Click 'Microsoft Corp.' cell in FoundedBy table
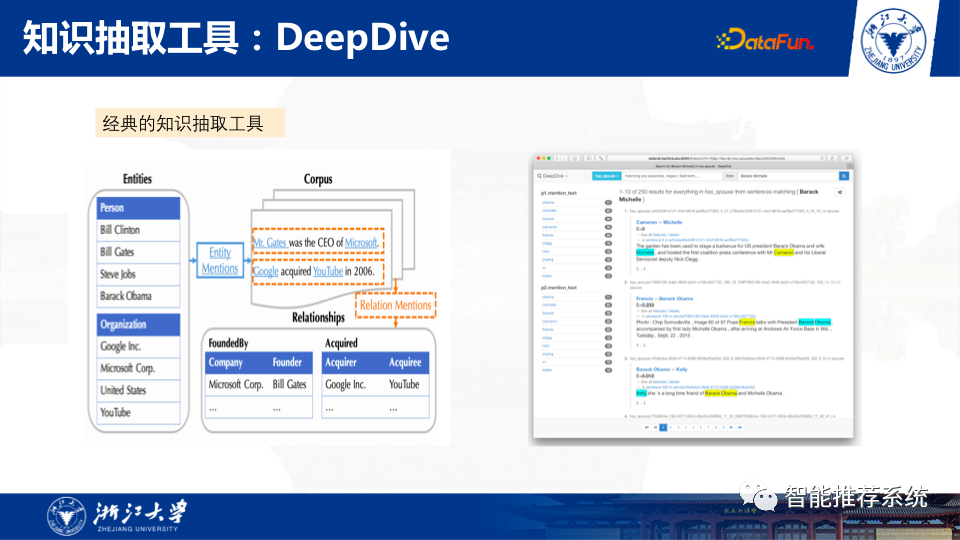Image resolution: width=960 pixels, height=540 pixels. click(236, 384)
